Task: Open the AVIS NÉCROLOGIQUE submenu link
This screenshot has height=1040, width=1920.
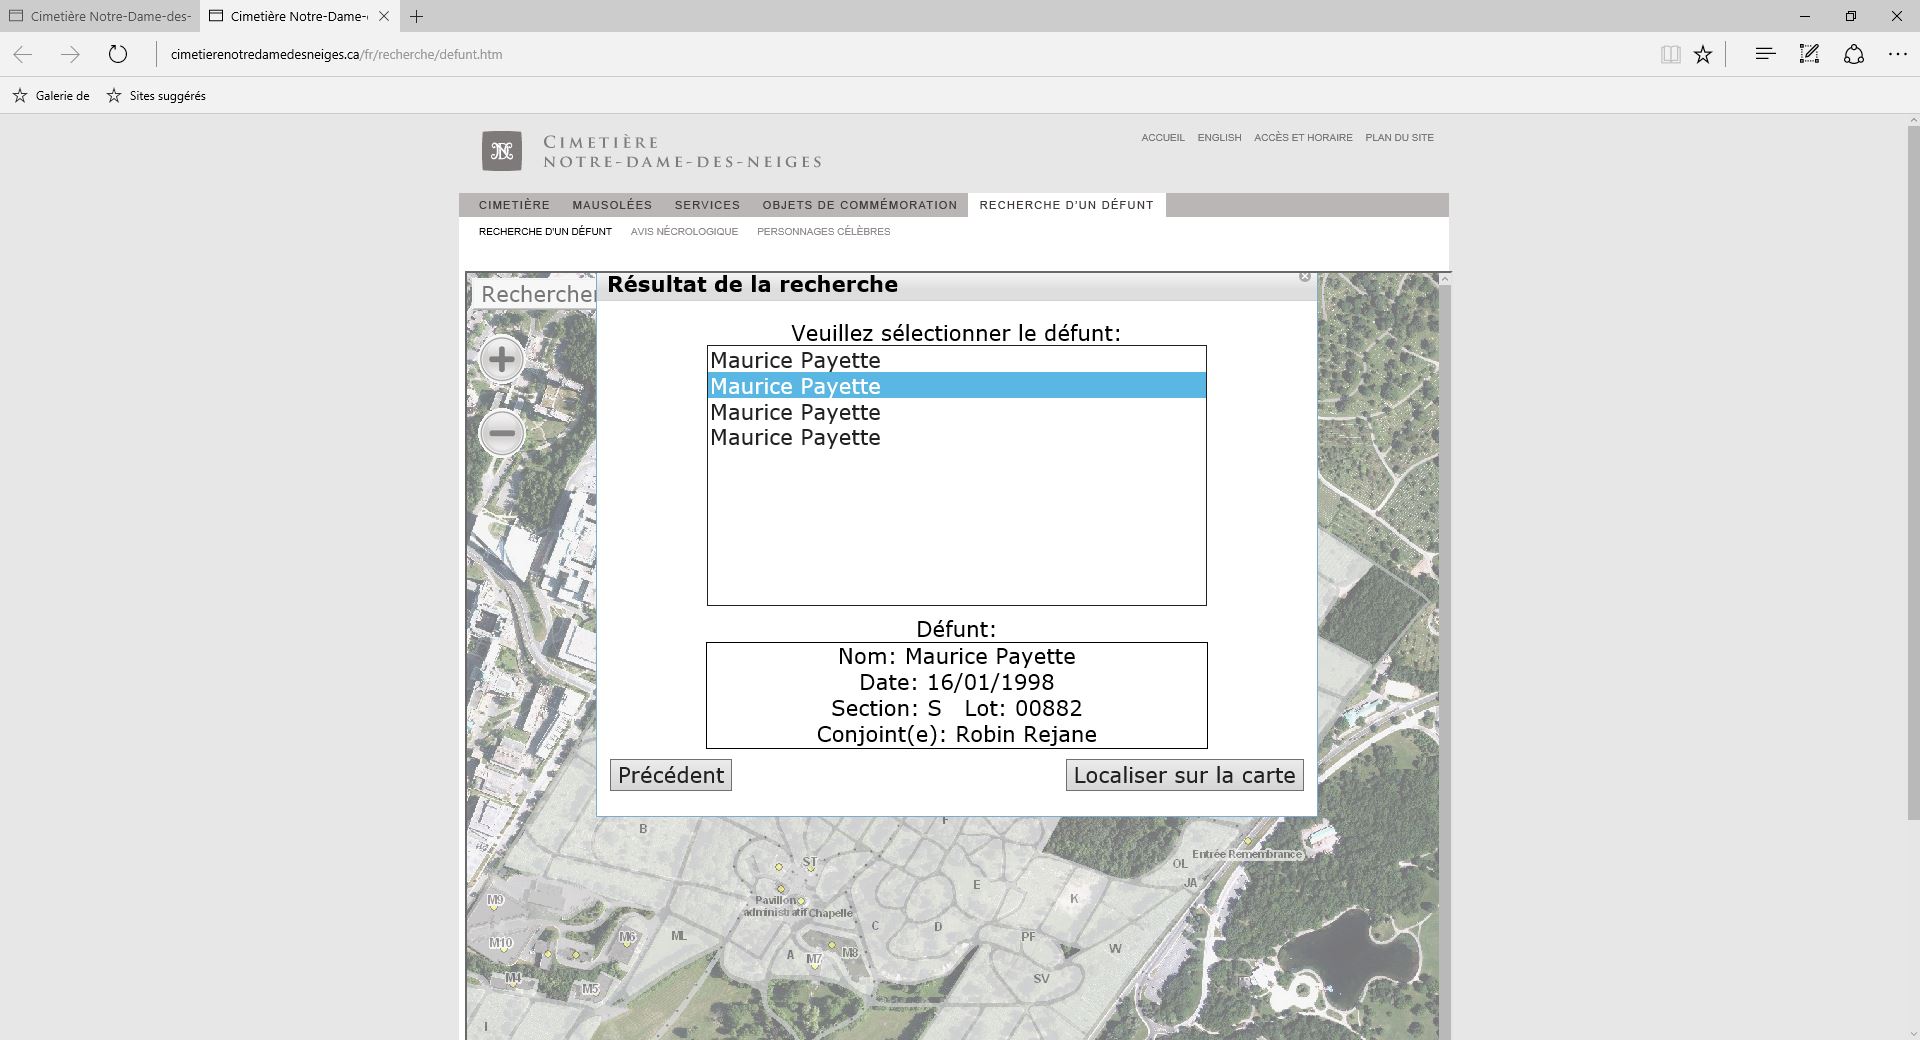Action: click(684, 232)
